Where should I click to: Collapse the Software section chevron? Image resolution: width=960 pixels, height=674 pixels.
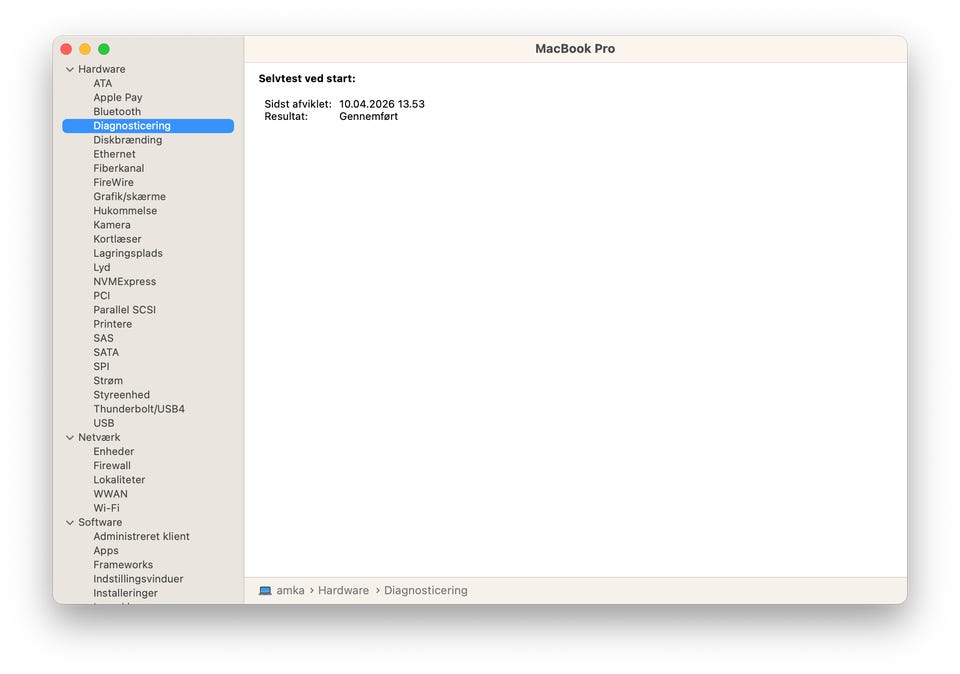70,523
